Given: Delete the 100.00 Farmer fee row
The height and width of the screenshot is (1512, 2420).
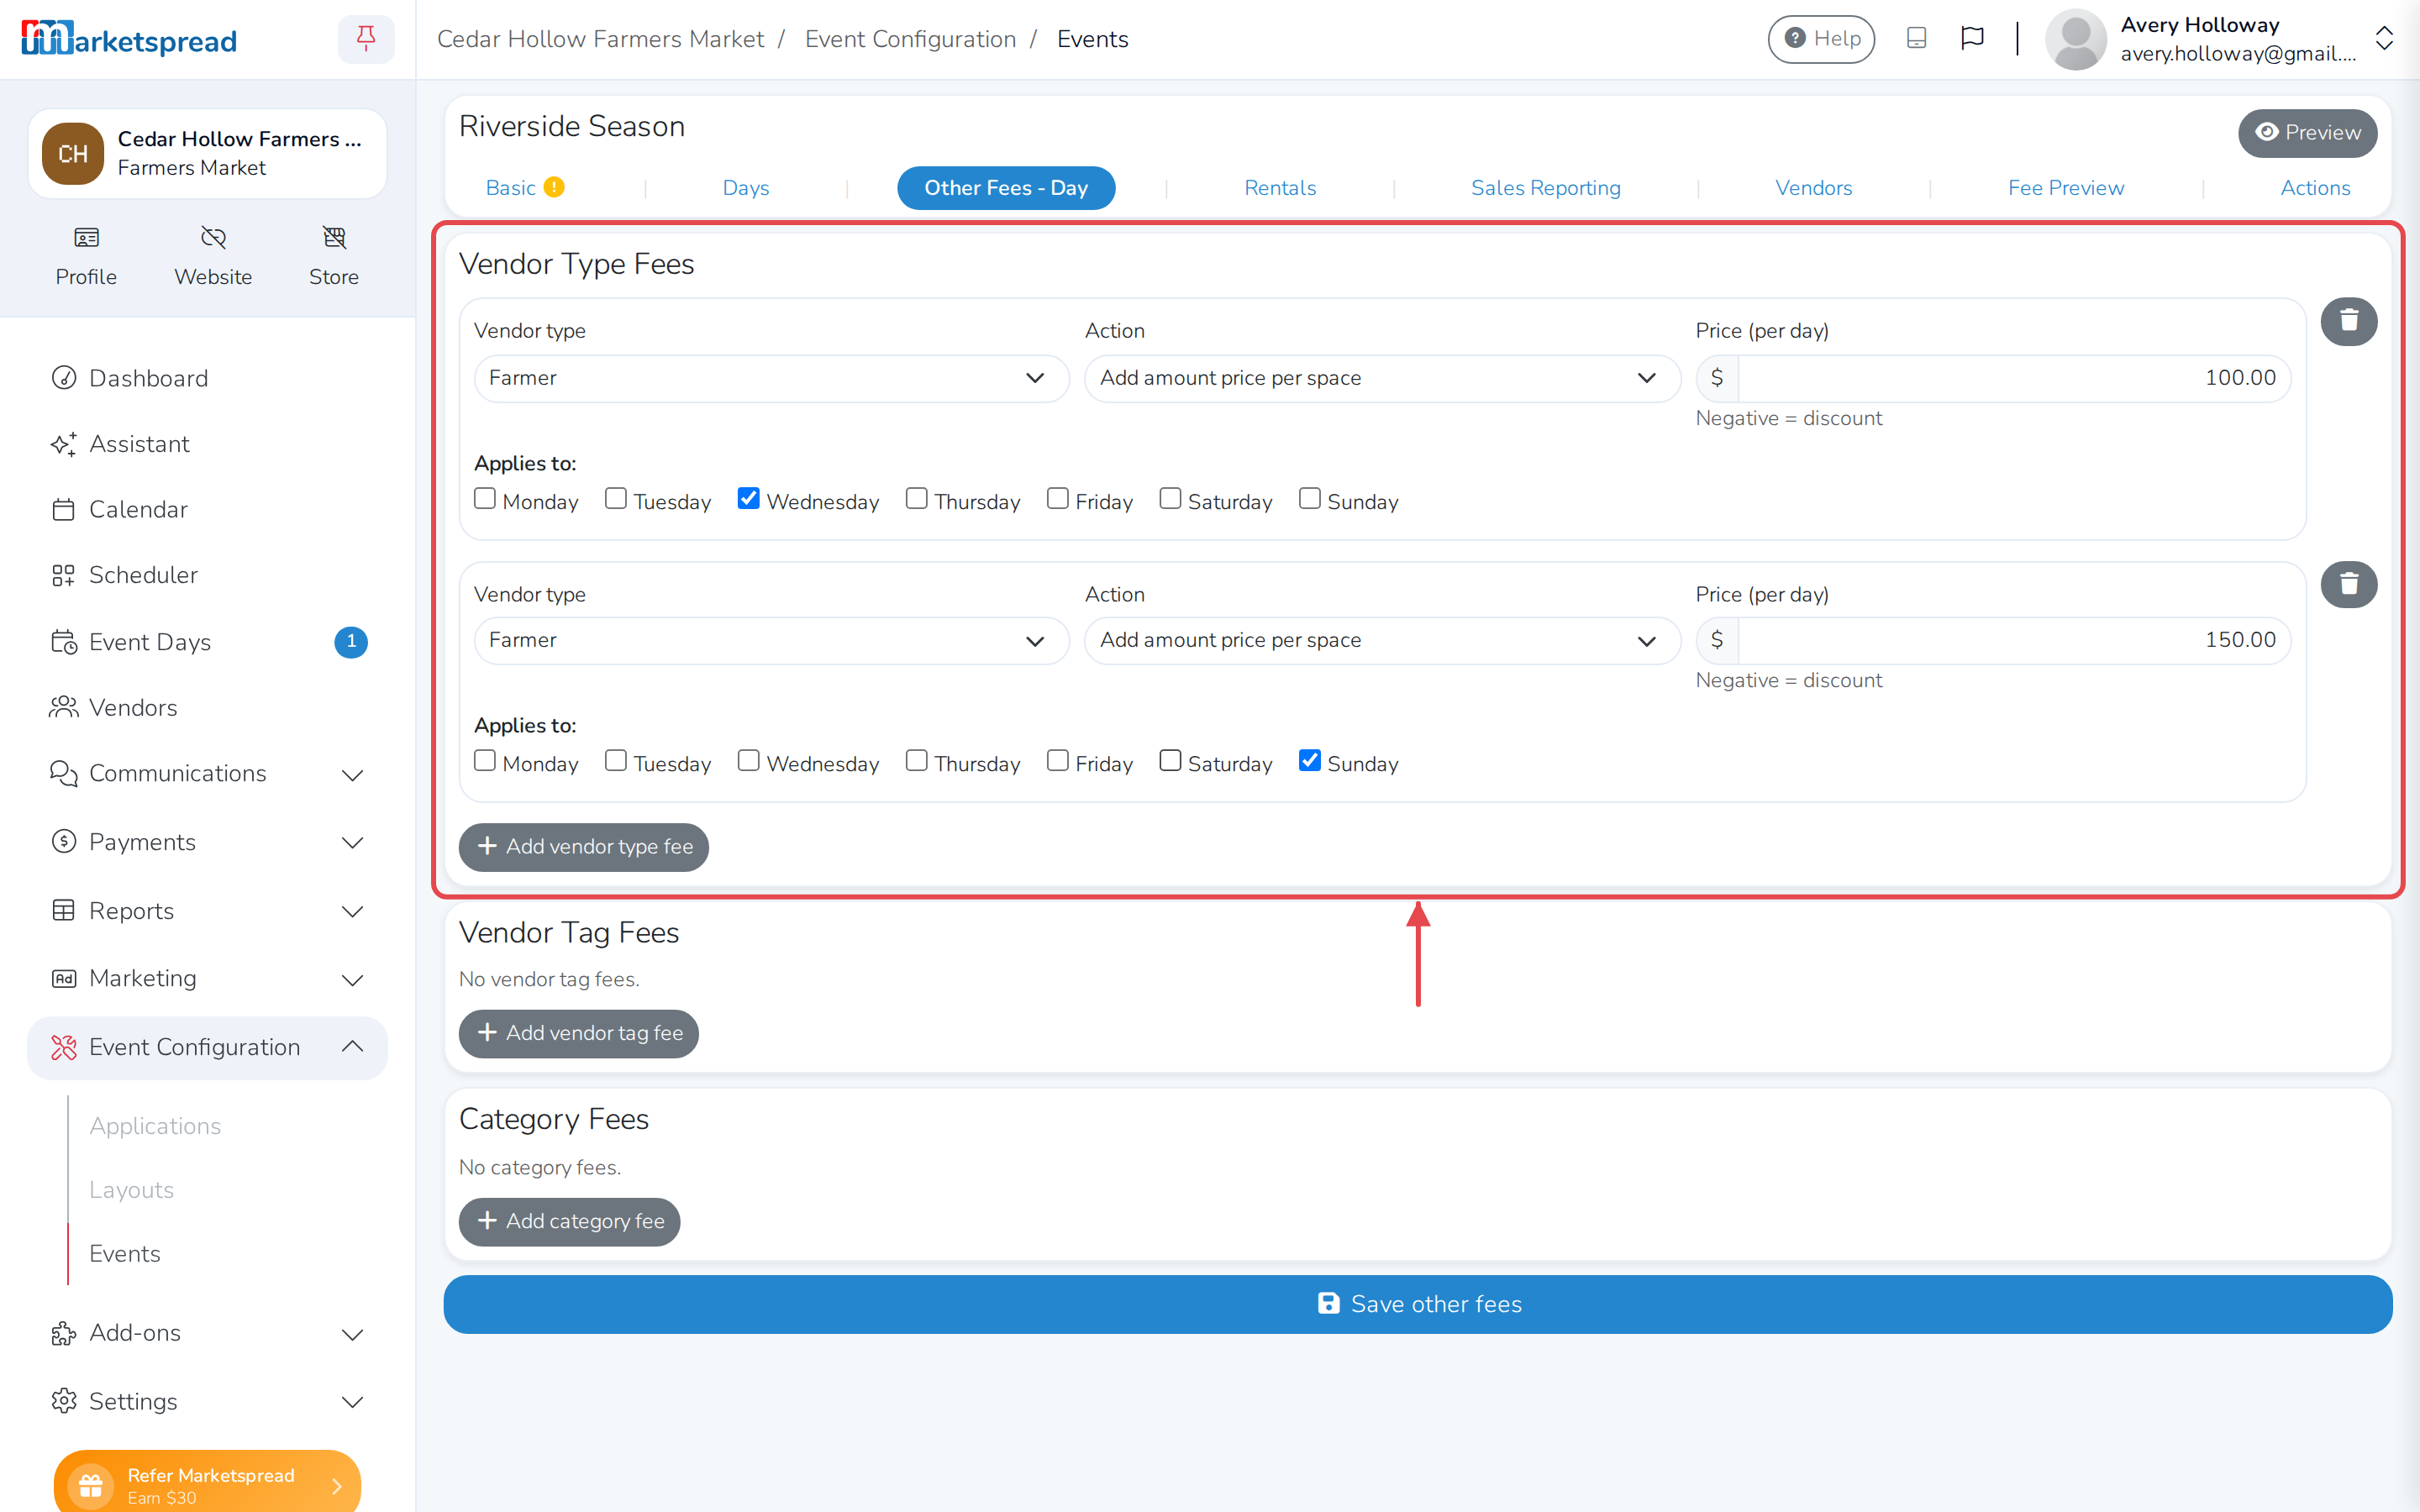Looking at the screenshot, I should click(2348, 321).
